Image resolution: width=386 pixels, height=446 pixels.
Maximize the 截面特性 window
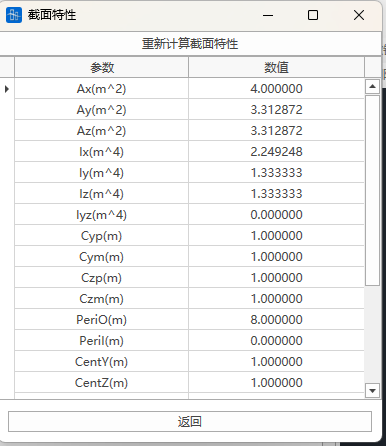(x=313, y=15)
